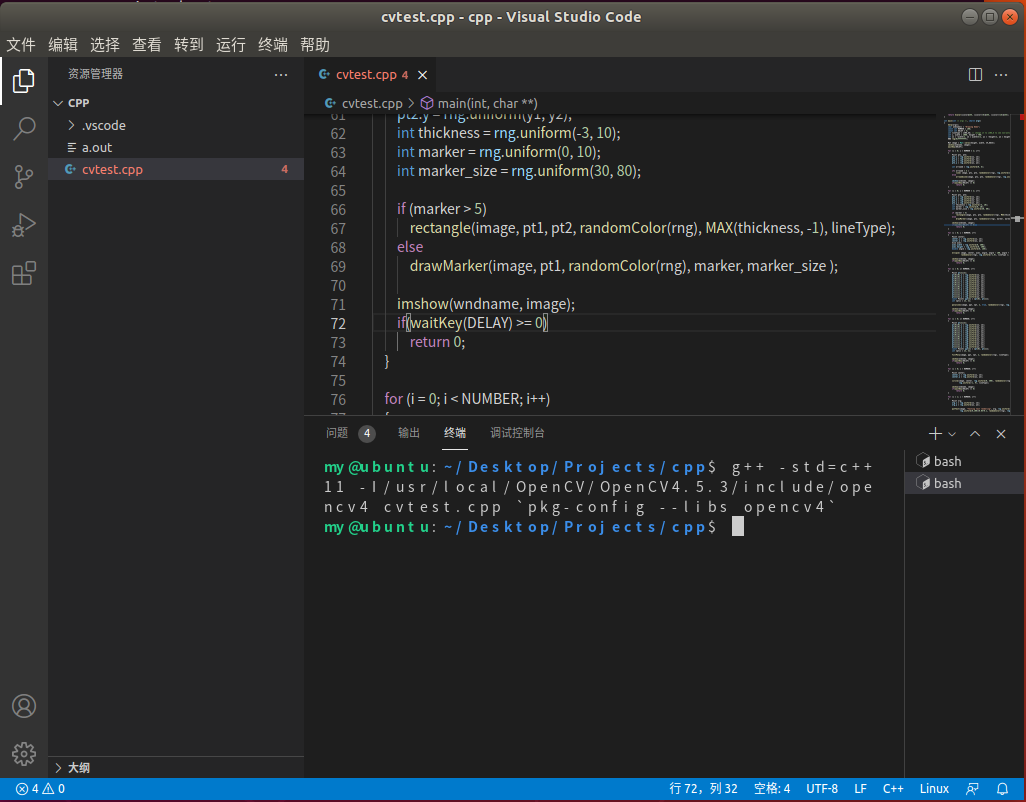
Task: Open the Accounts menu icon
Action: click(x=24, y=706)
